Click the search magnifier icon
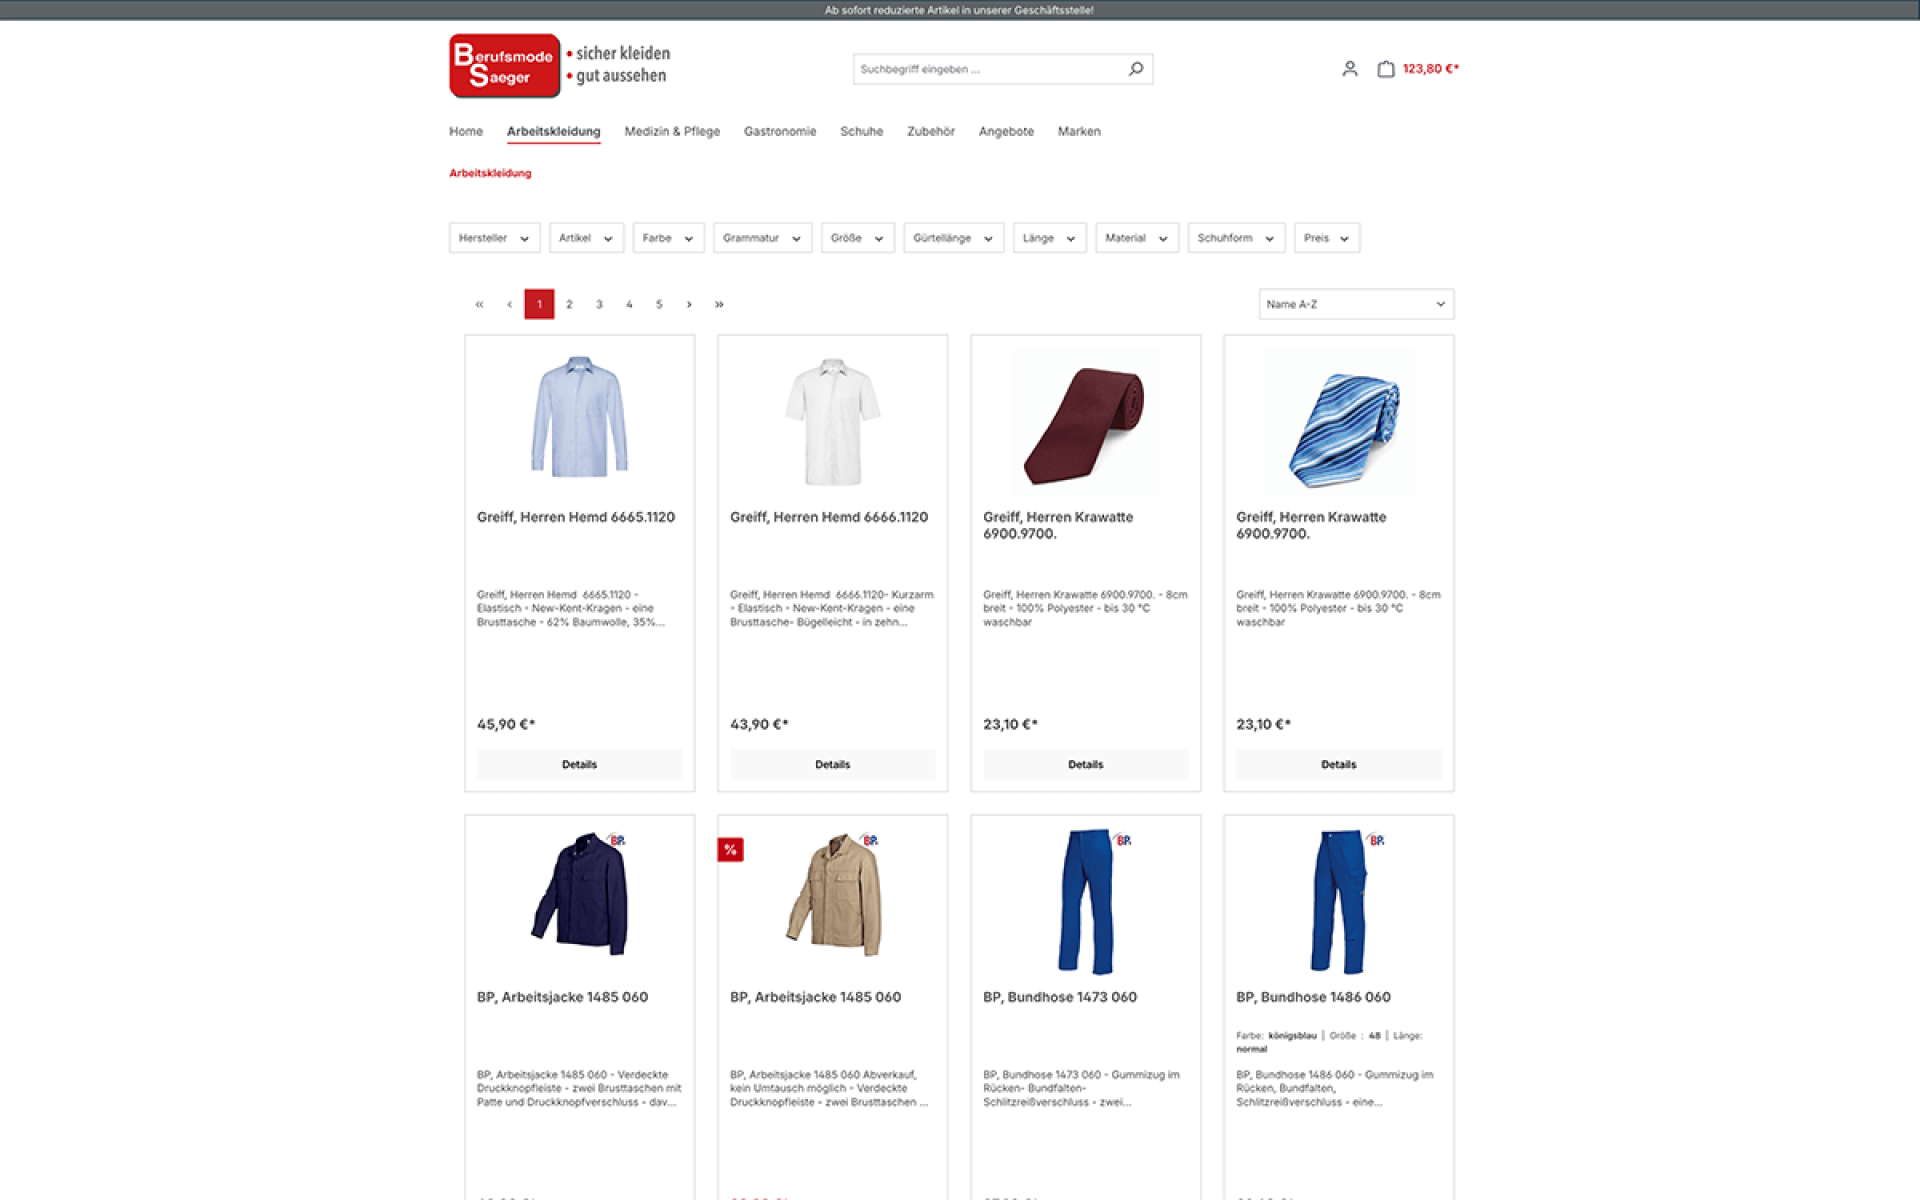 1135,69
